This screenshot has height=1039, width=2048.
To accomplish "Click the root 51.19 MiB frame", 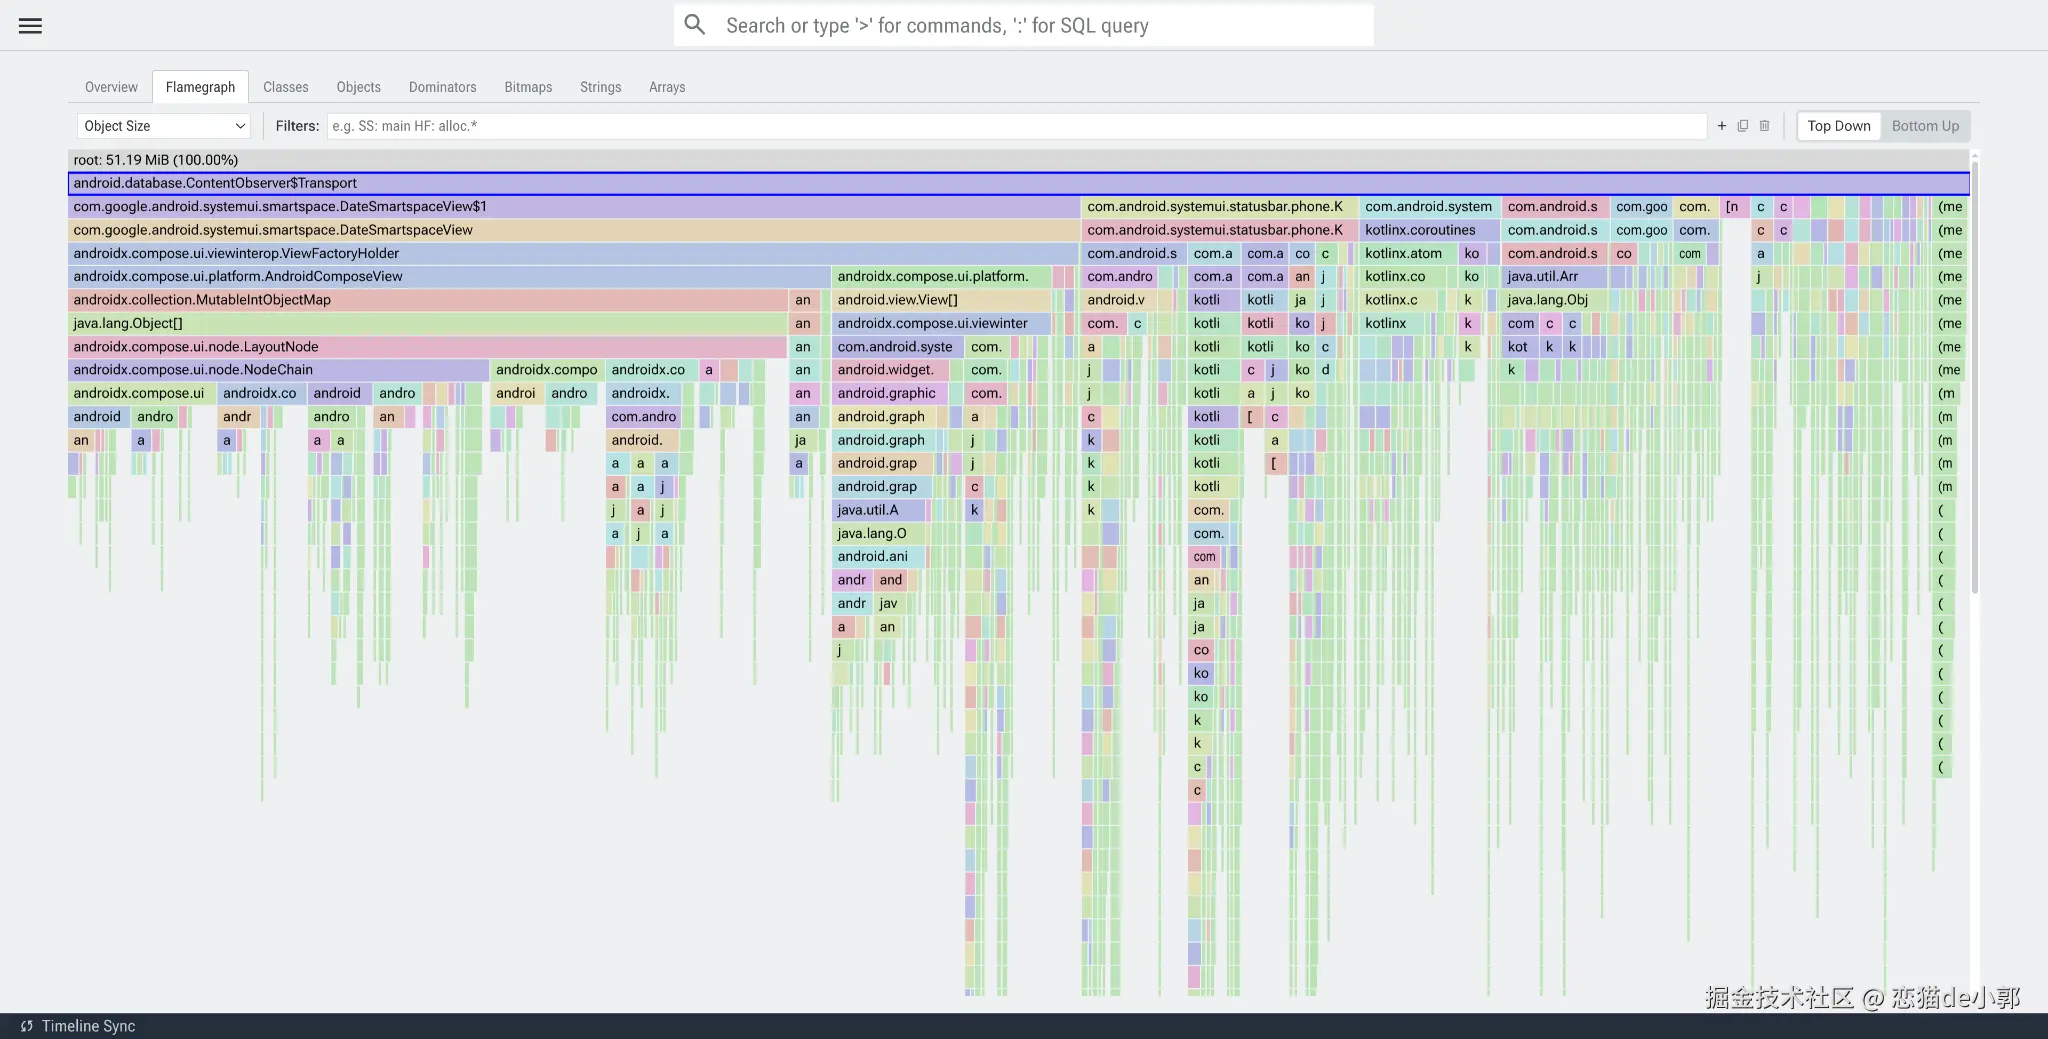I will [x=1018, y=160].
